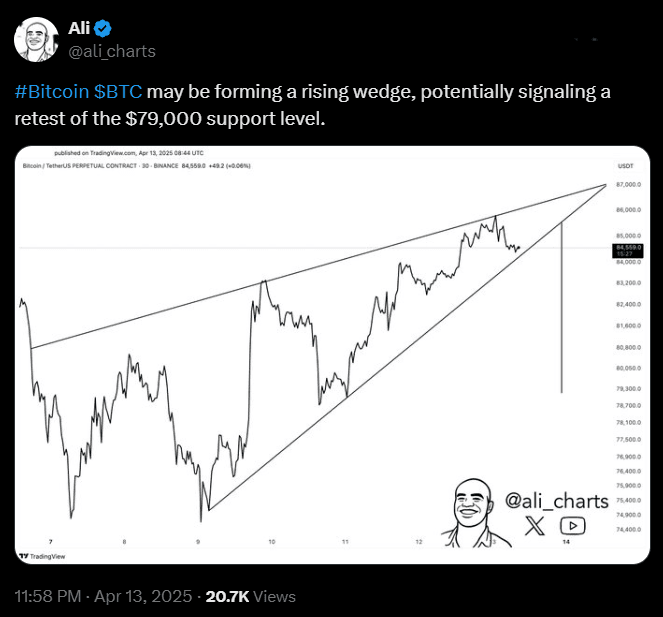Click the @ali_charts watermark text on chart
The image size is (663, 617).
pos(556,501)
